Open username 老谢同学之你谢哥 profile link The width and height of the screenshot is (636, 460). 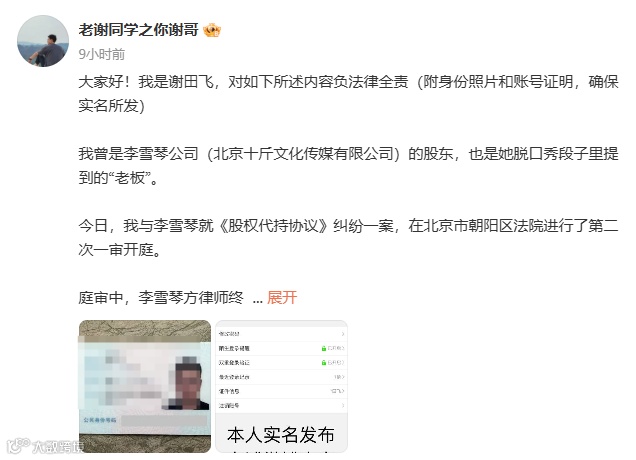(138, 30)
